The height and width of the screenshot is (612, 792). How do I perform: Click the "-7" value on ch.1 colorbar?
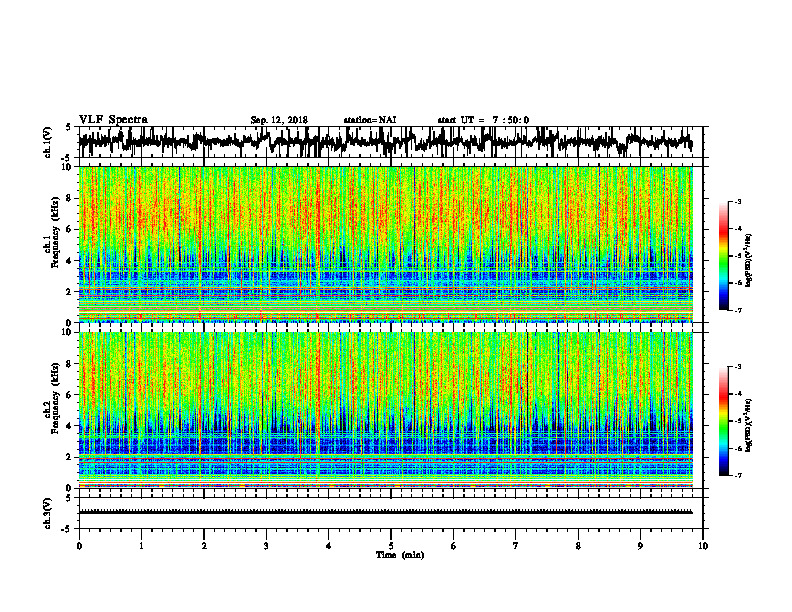click(737, 310)
